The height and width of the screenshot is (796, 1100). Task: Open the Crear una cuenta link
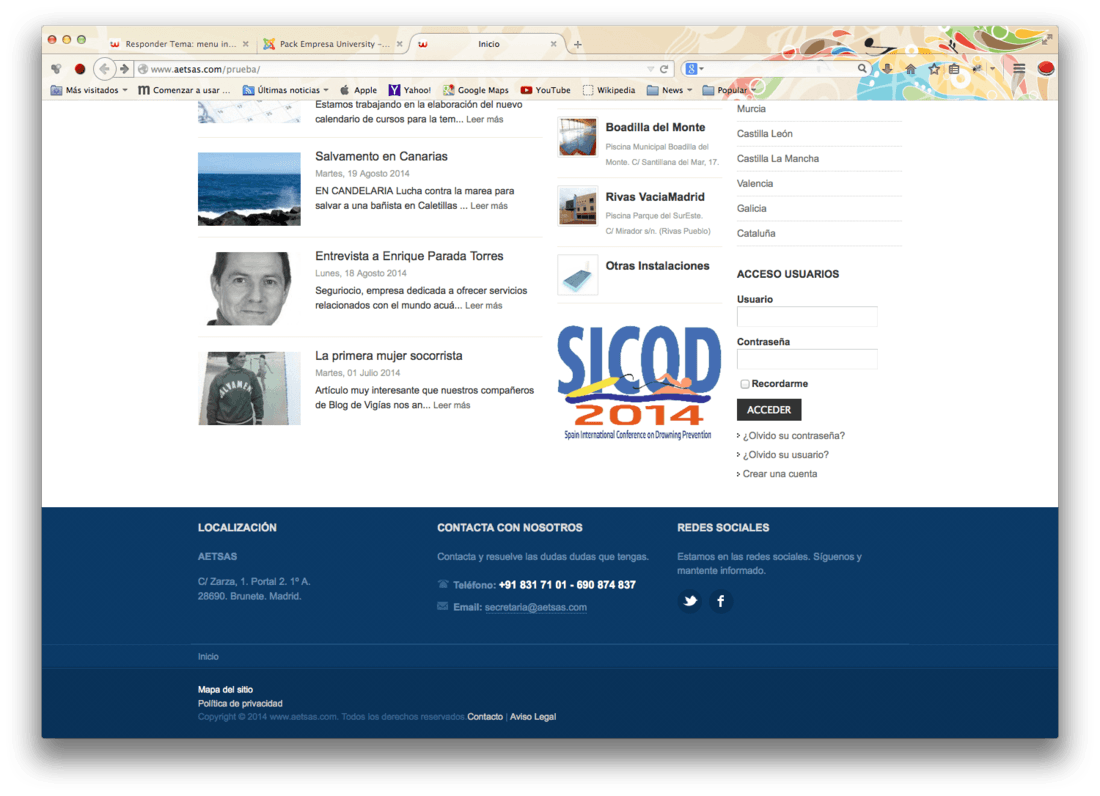(x=779, y=474)
